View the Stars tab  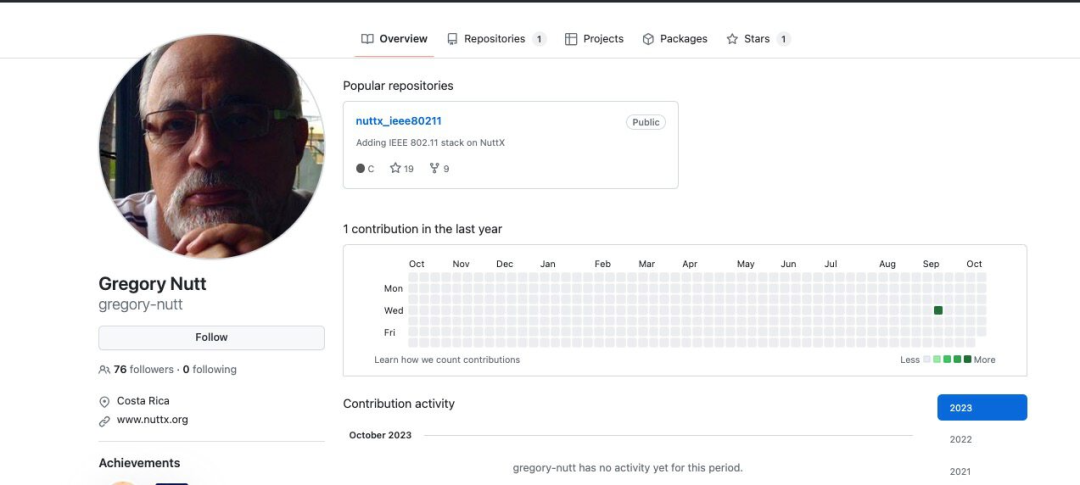click(x=758, y=39)
